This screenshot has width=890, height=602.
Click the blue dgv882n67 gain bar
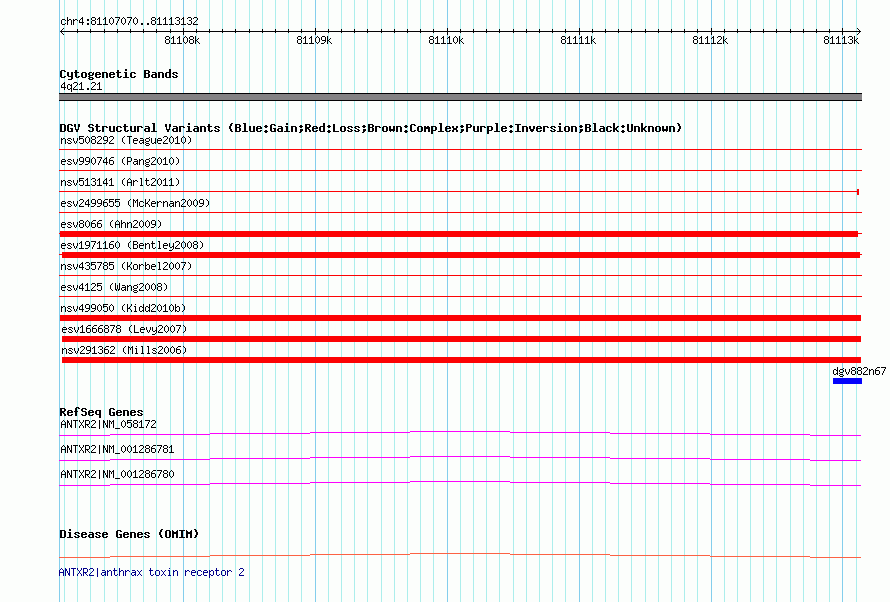click(847, 381)
